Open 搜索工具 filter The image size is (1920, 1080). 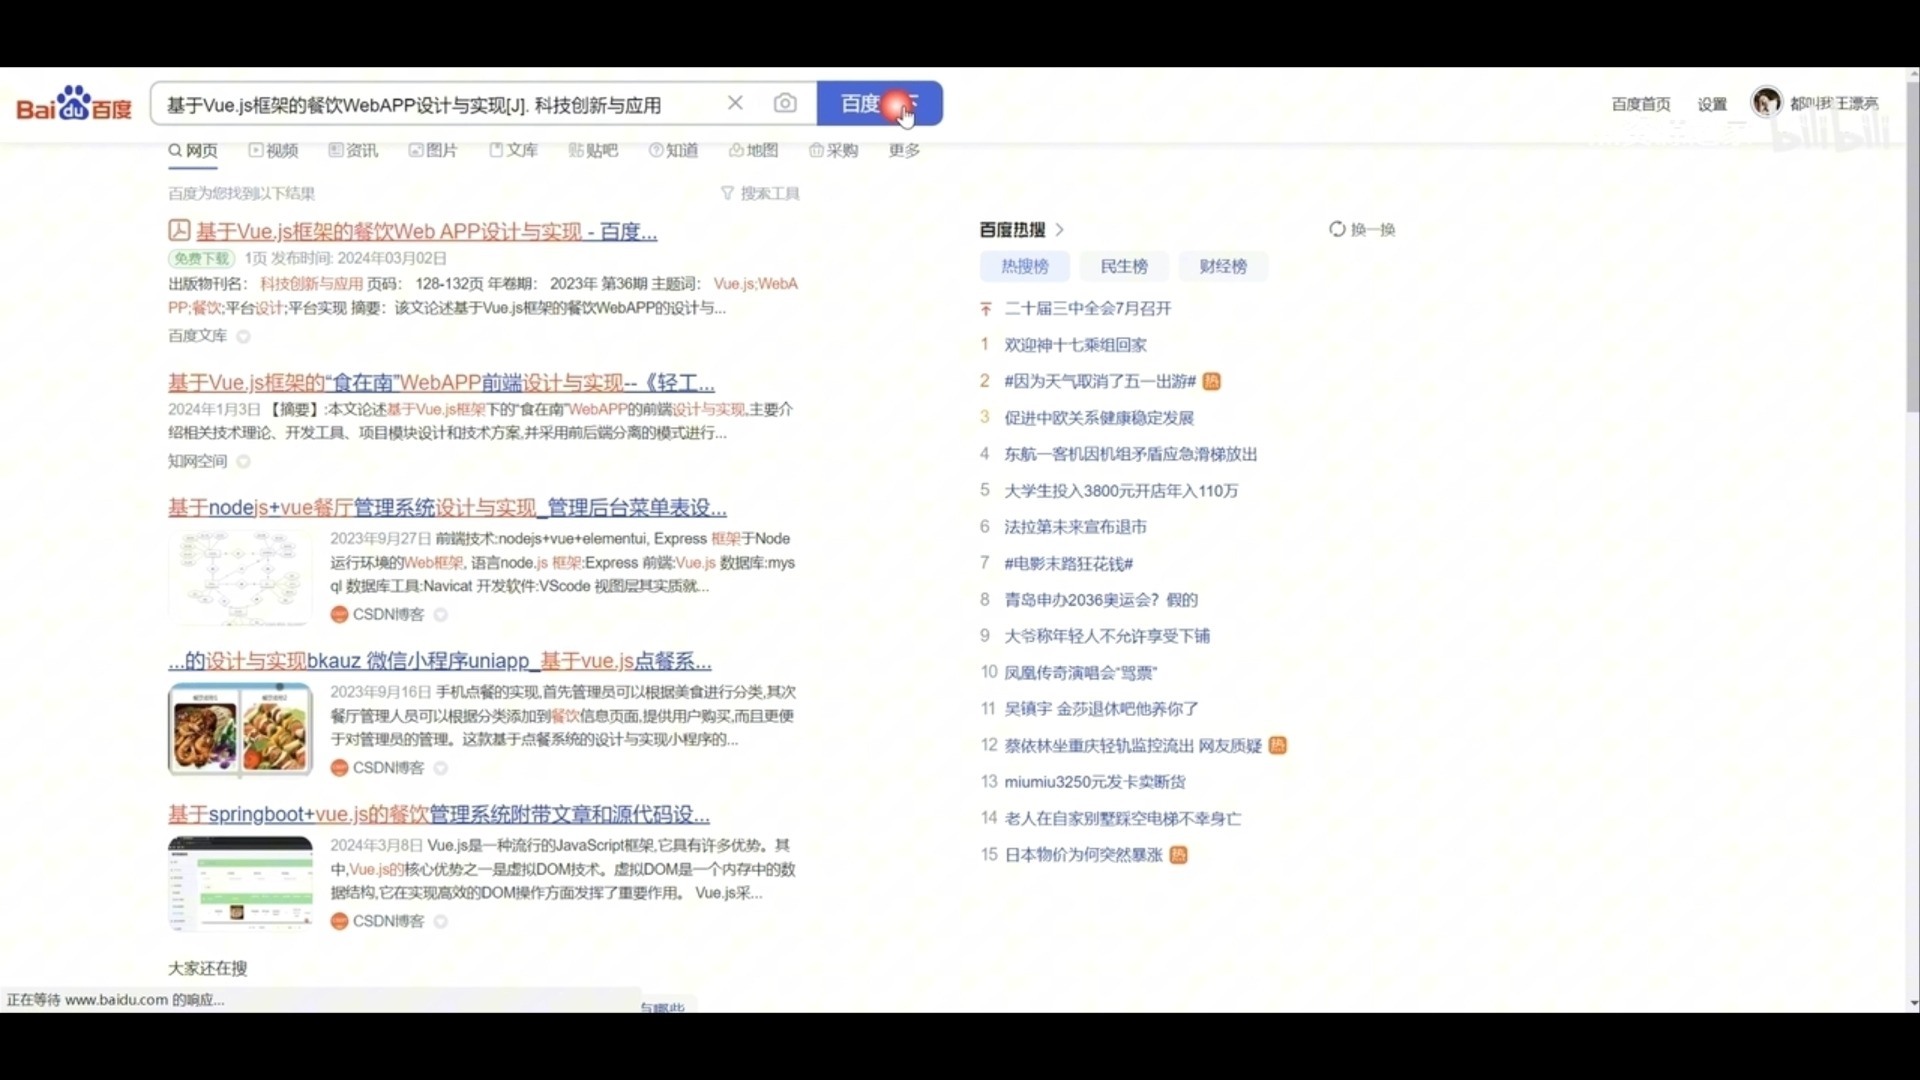(x=760, y=193)
